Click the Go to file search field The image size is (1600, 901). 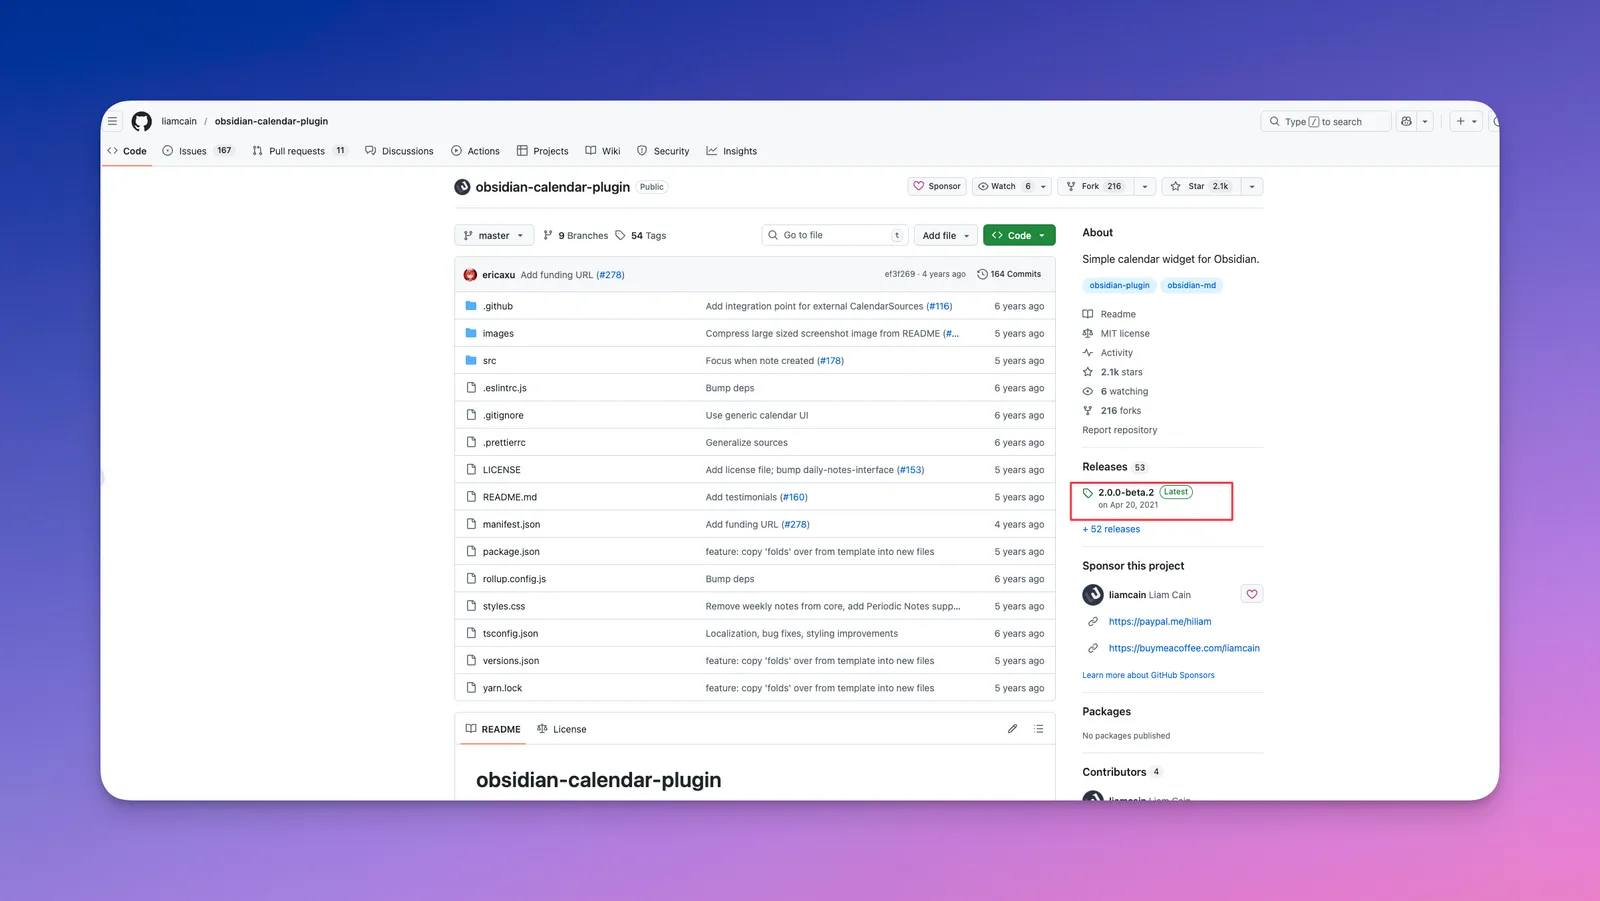click(x=835, y=236)
